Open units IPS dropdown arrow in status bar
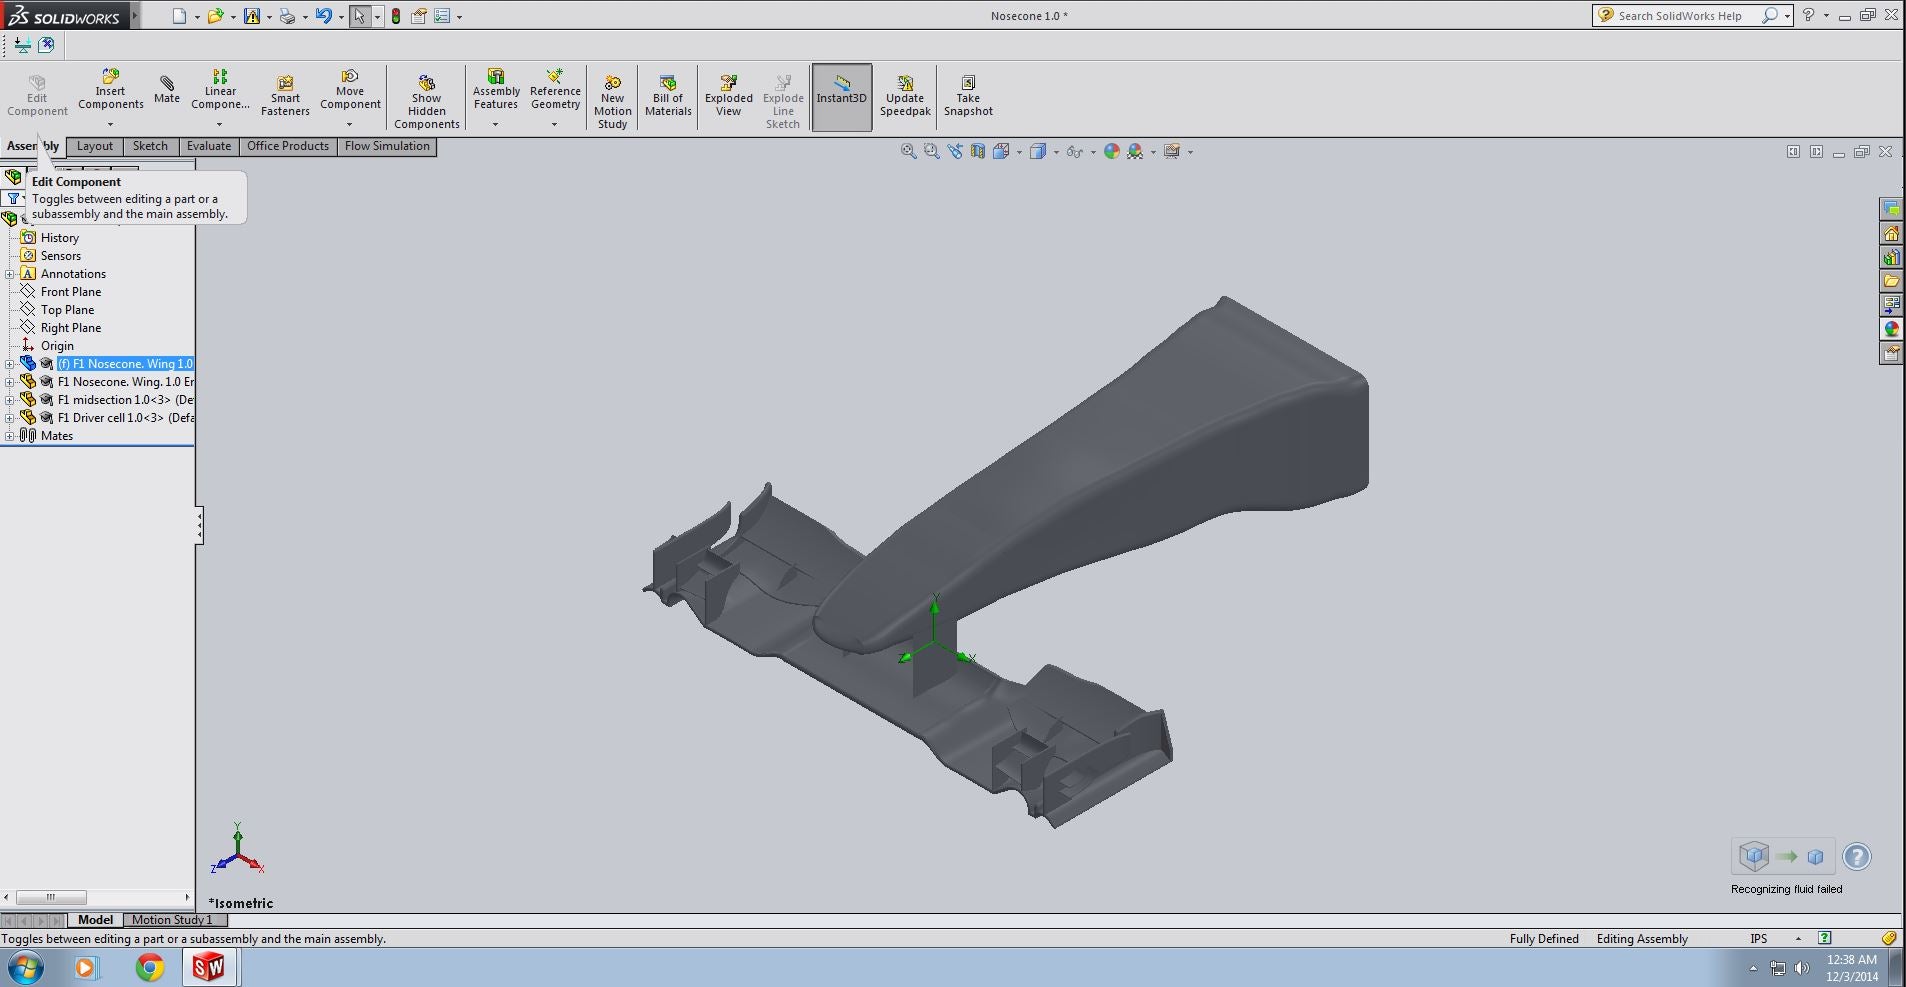Viewport: 1906px width, 987px height. pos(1798,939)
